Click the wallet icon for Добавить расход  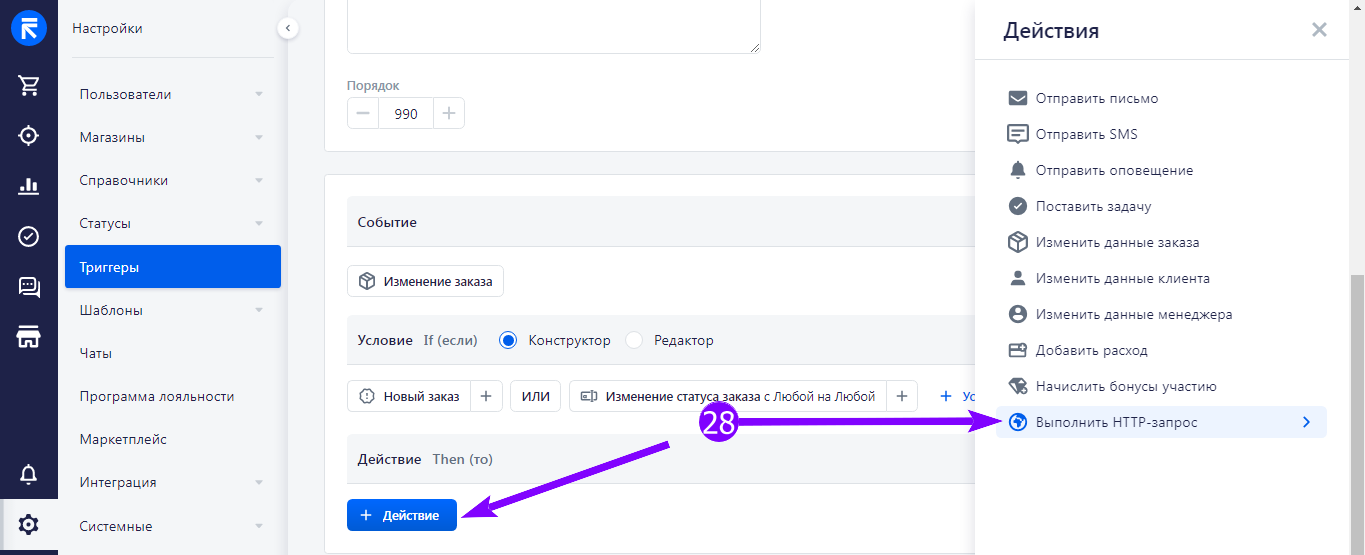coord(1018,350)
